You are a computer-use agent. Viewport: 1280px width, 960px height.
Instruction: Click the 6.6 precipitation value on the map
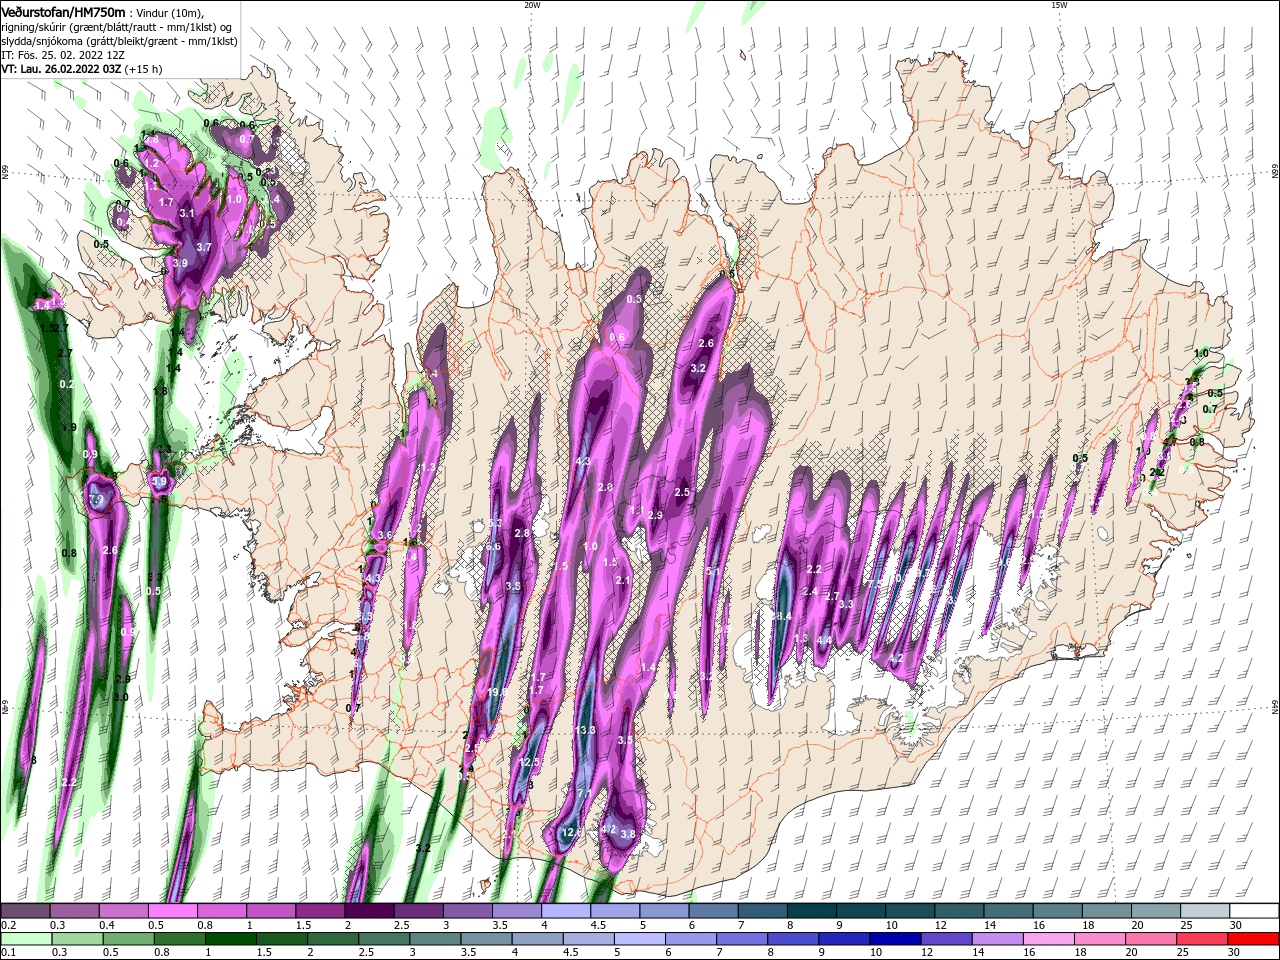492,547
